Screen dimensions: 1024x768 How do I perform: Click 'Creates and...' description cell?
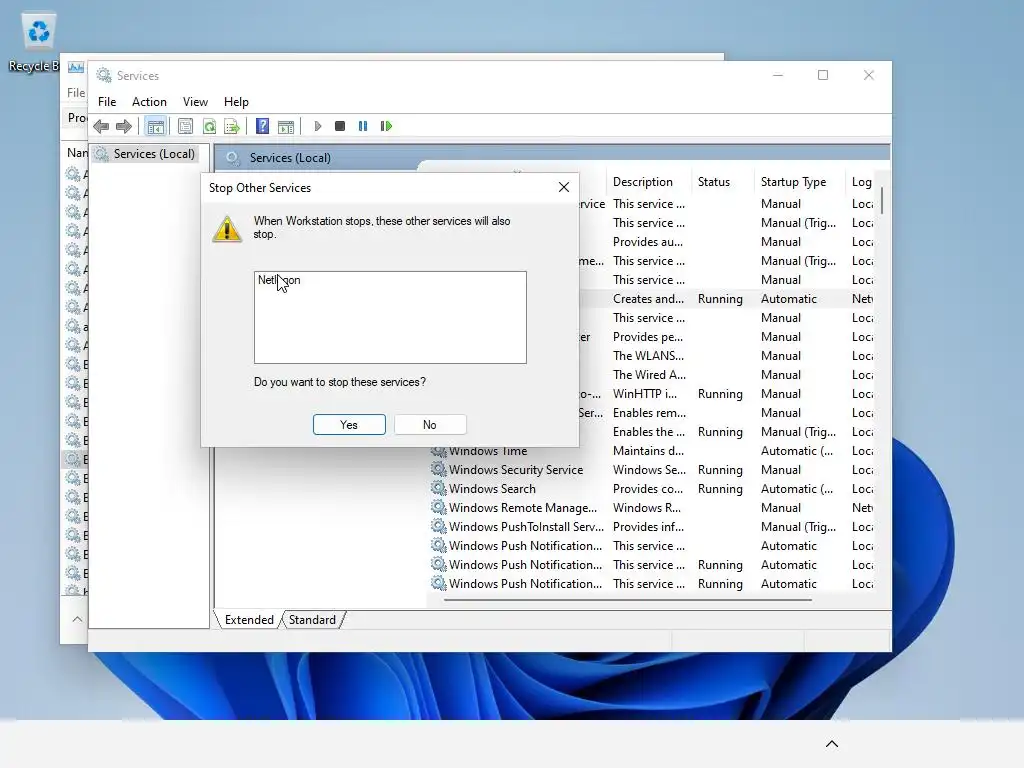point(648,298)
